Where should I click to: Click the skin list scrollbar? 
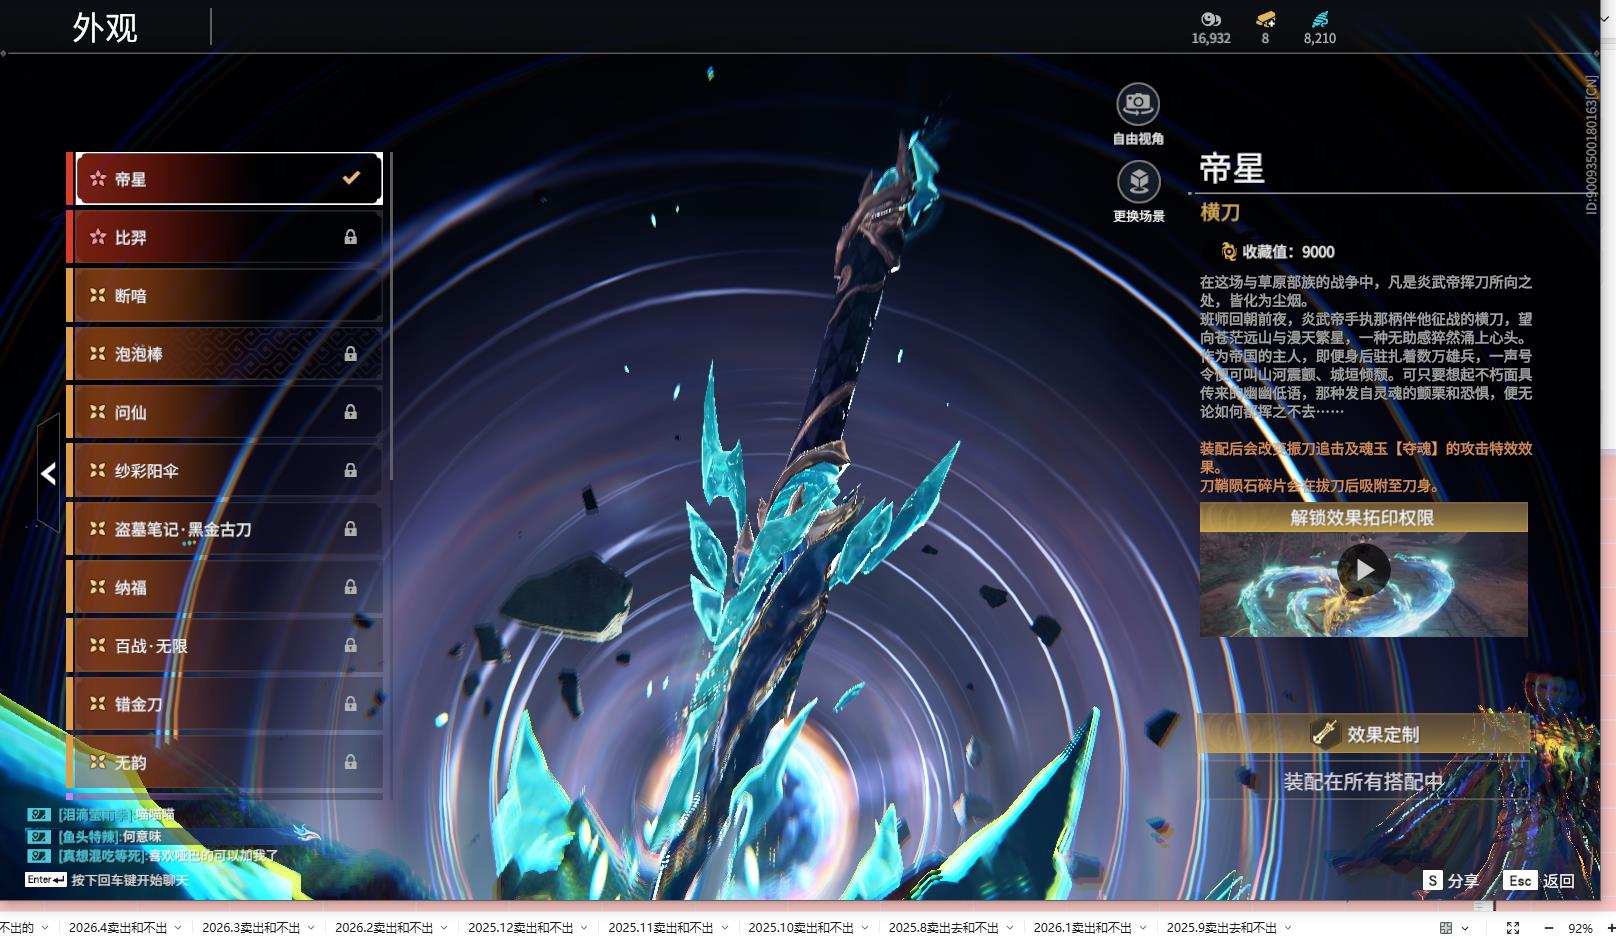pos(390,317)
